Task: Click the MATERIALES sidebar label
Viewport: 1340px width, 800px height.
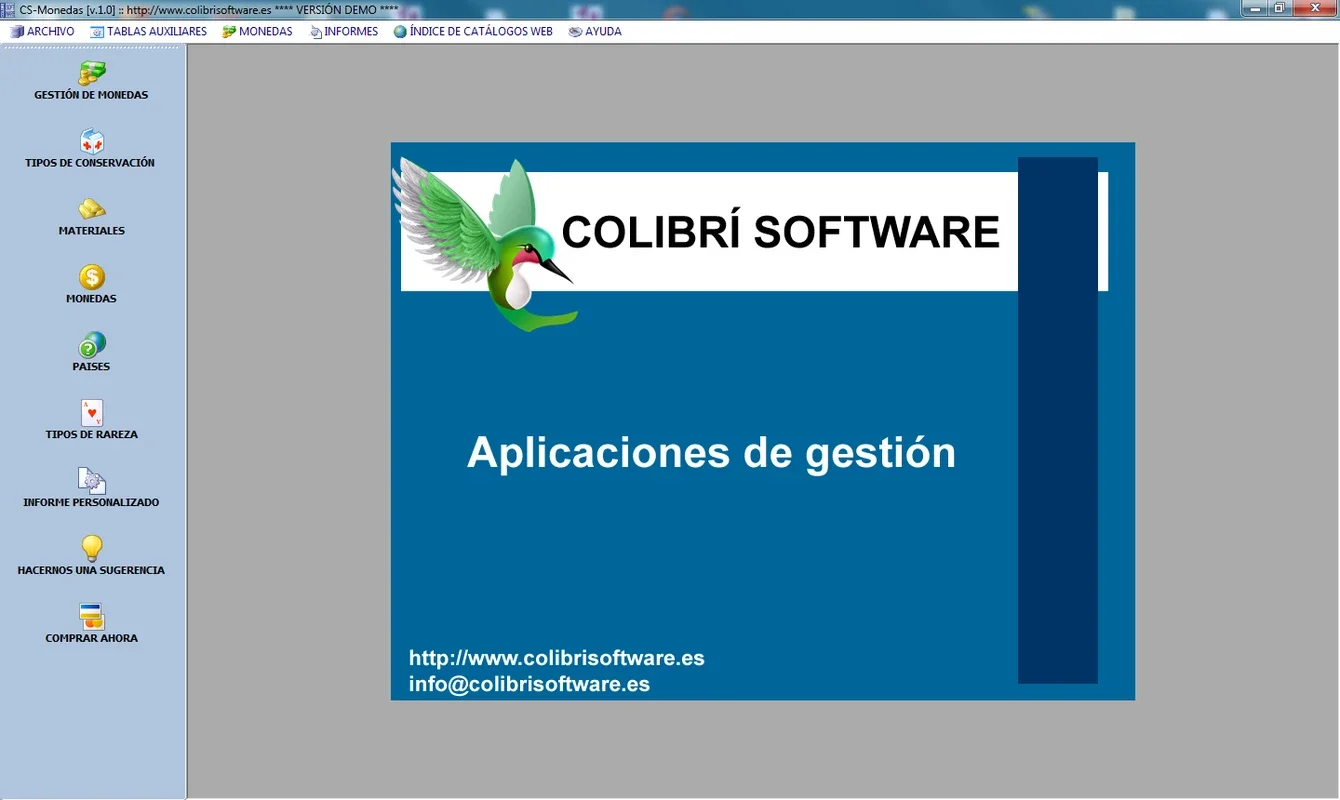Action: click(92, 231)
